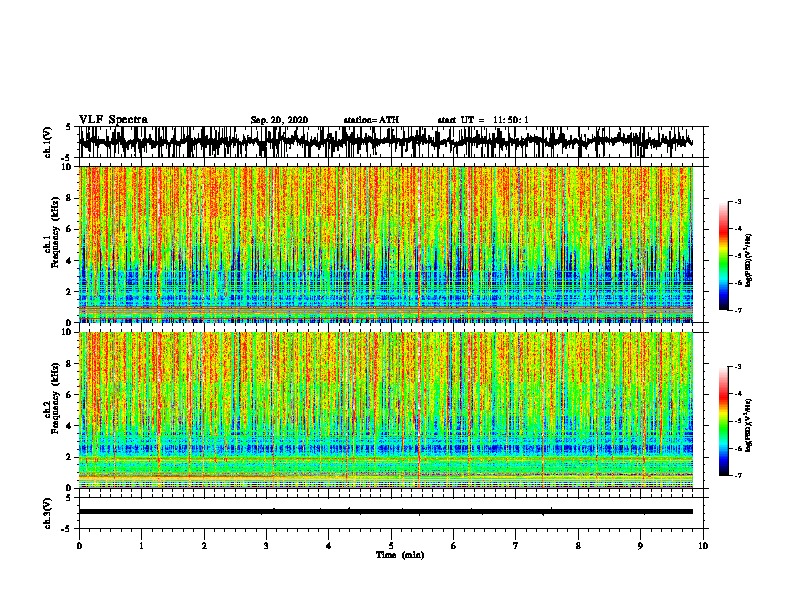
Task: Click the ch.1 spectrogram color scale bar
Action: (723, 256)
